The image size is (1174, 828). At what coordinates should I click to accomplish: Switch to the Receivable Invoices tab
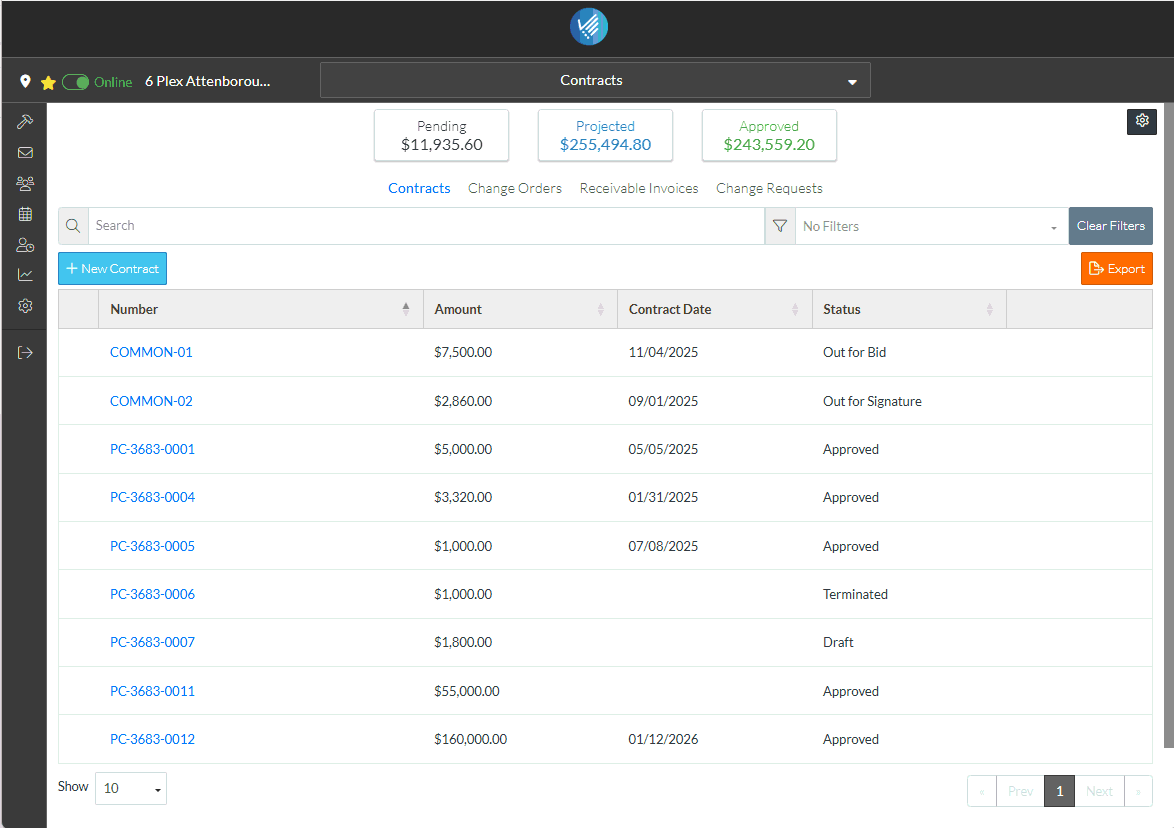pos(639,188)
